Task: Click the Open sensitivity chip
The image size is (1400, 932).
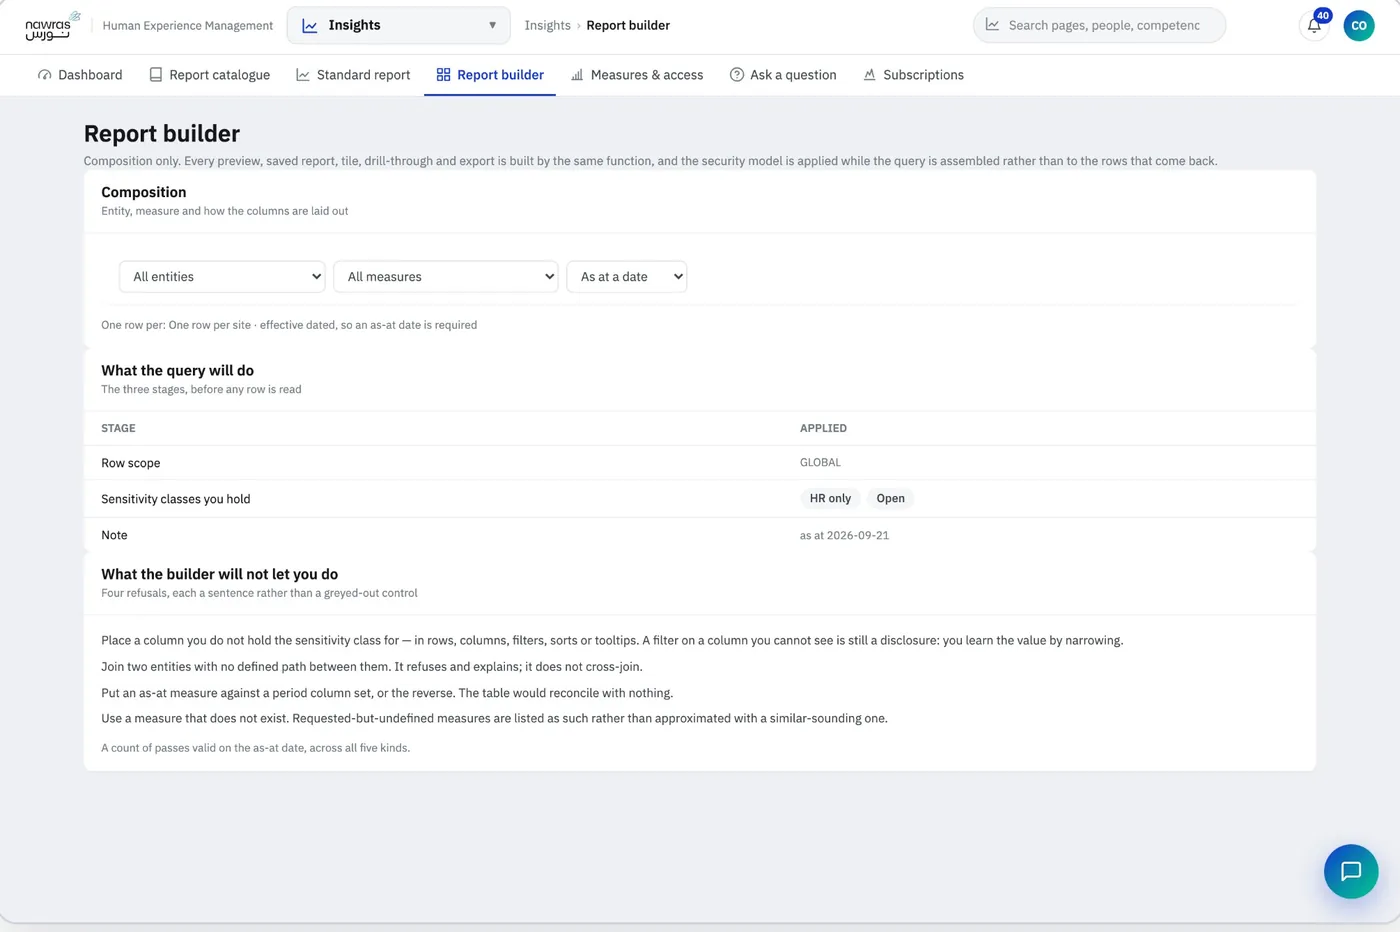Action: [x=890, y=499]
